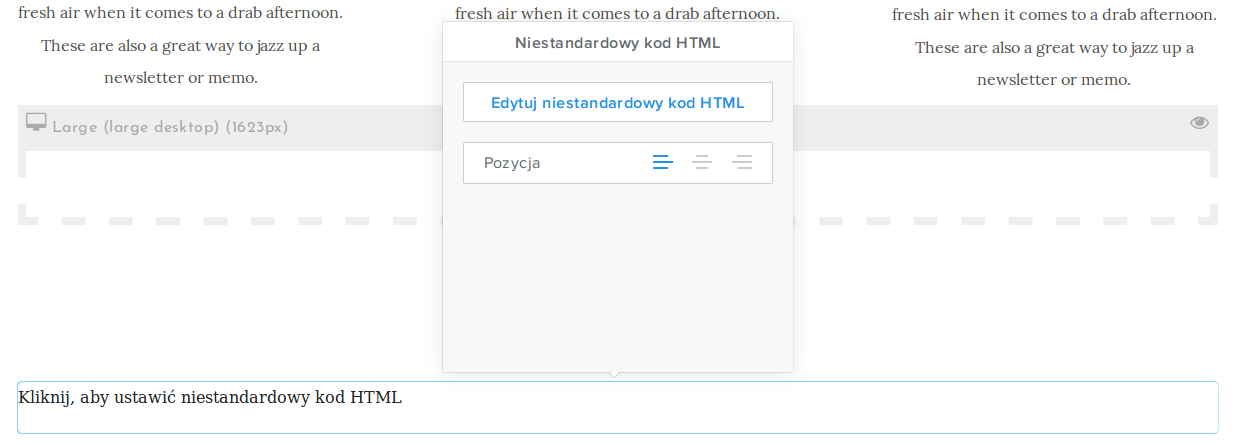Click the 'Niestandardowy kod HTML' popup title
This screenshot has width=1240, height=445.
click(617, 43)
